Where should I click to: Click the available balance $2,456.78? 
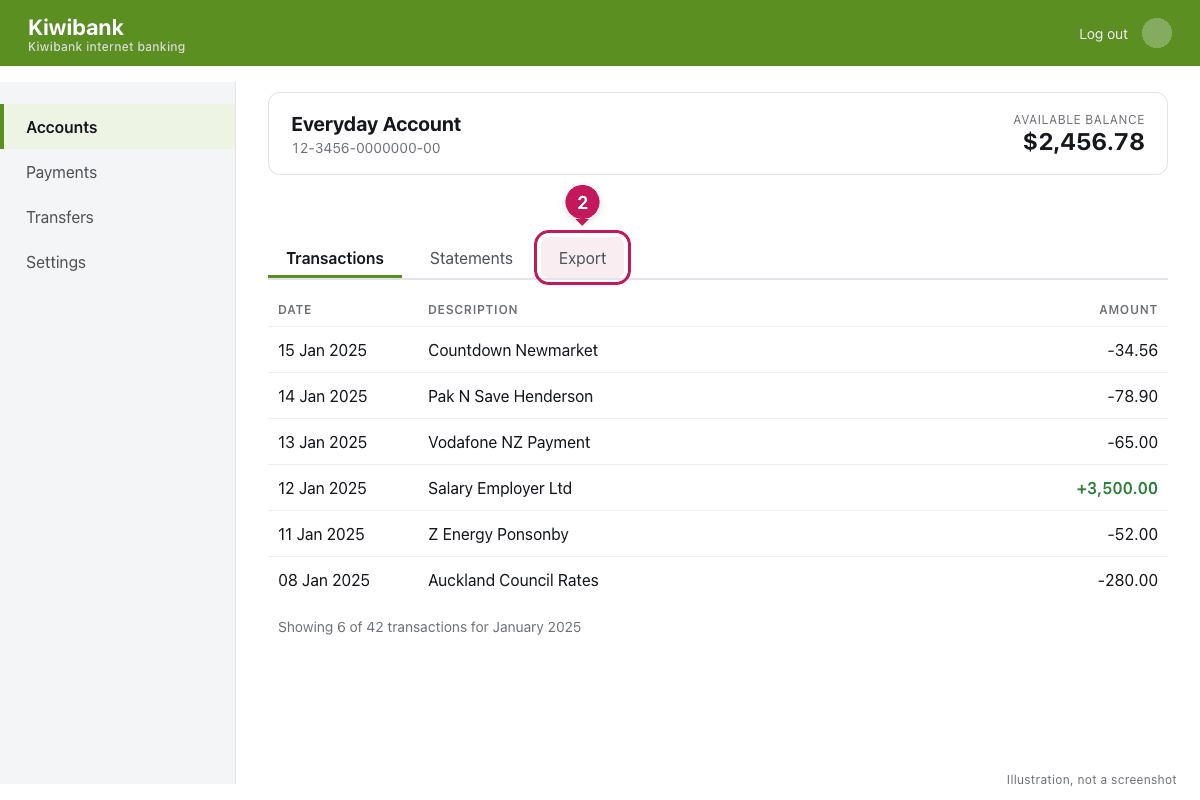(x=1084, y=142)
